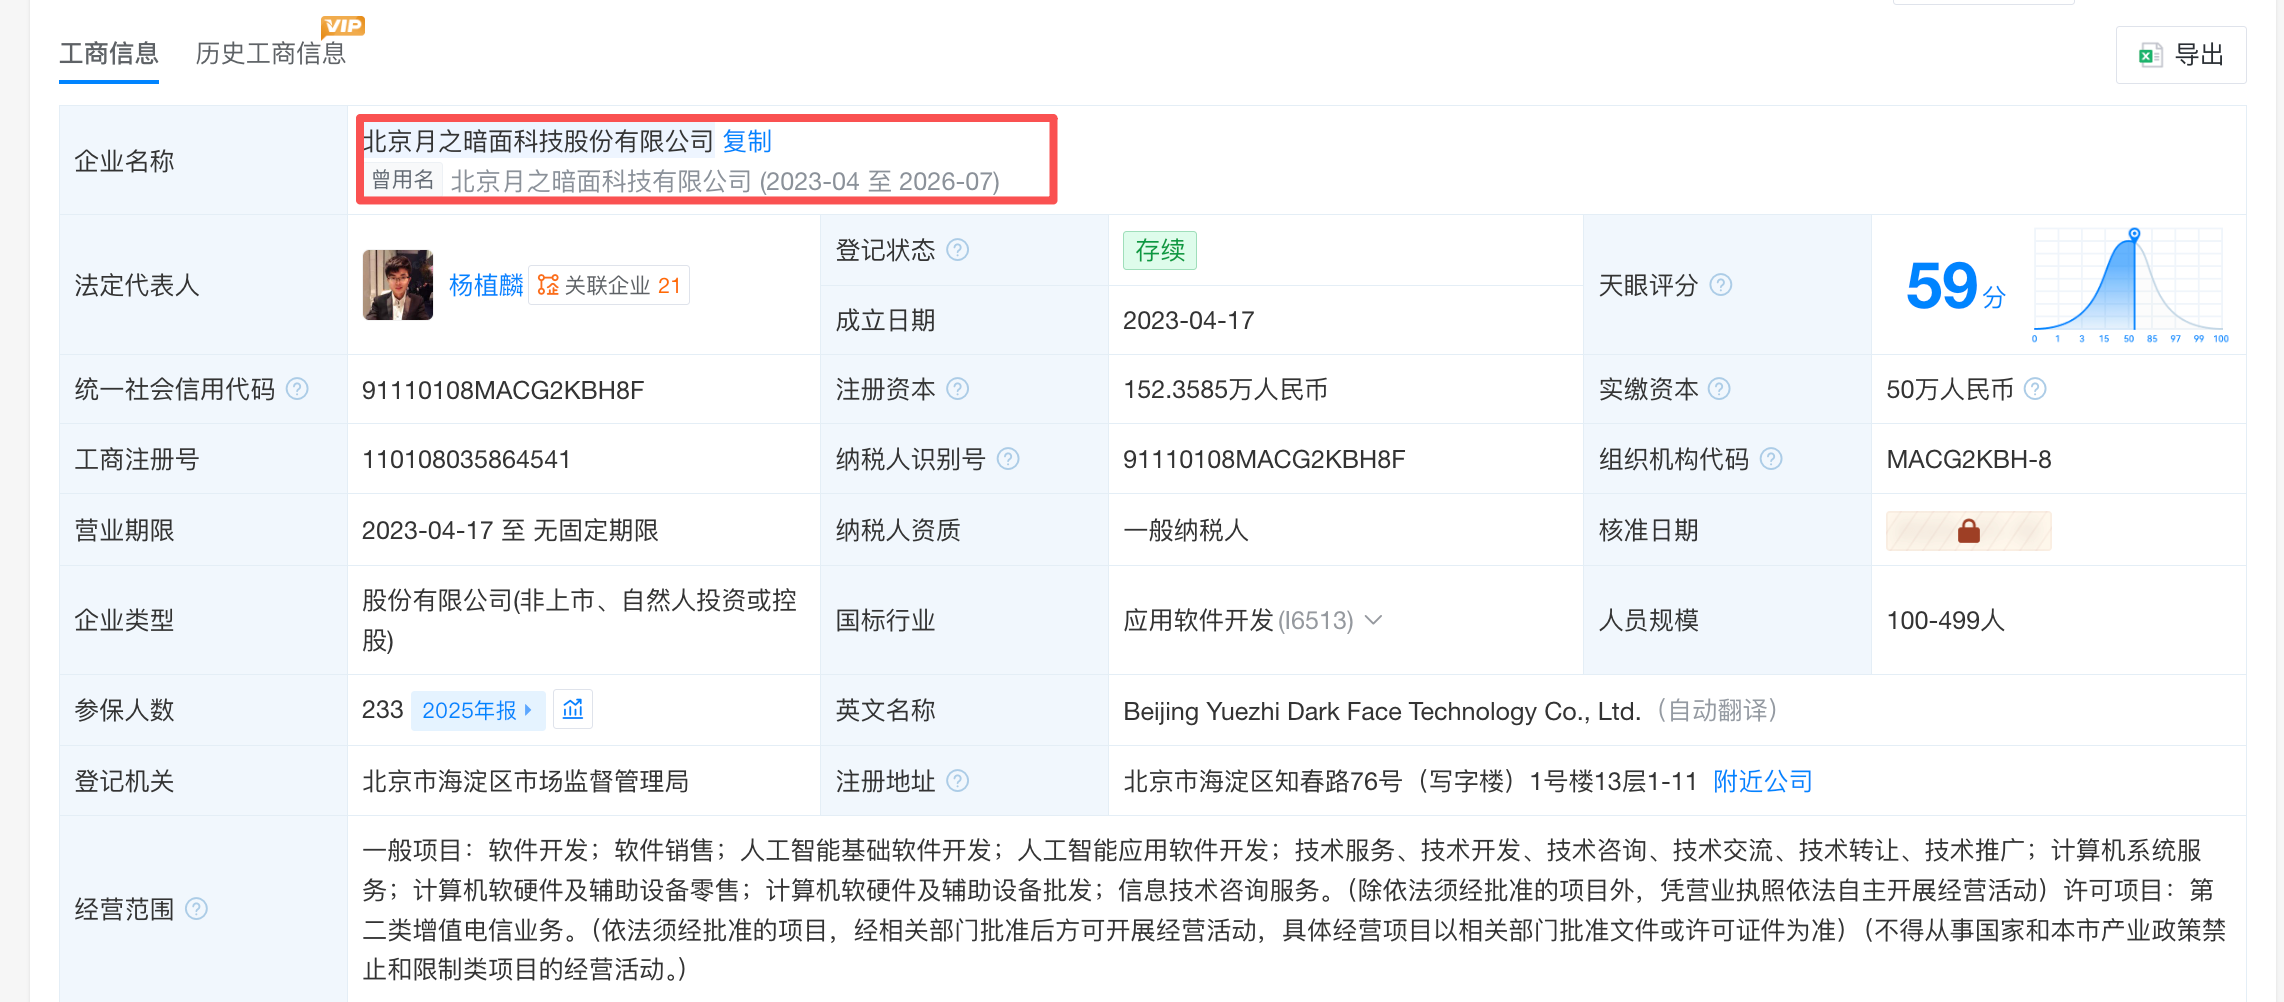Open the legal representative's photo
Viewport: 2284px width, 1002px height.
[x=398, y=285]
